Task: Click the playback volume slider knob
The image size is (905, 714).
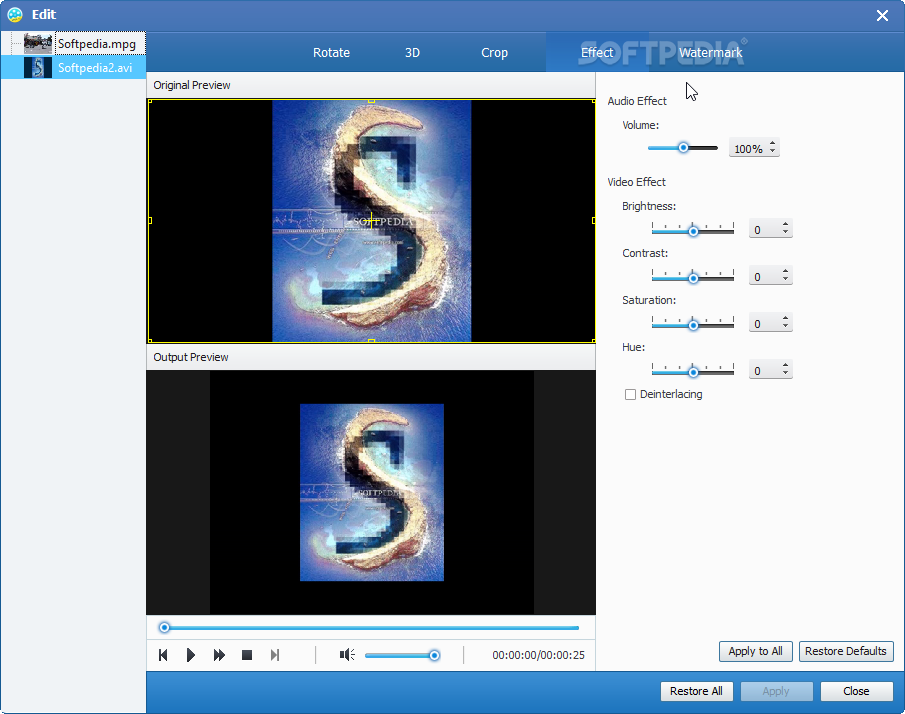Action: click(x=435, y=655)
